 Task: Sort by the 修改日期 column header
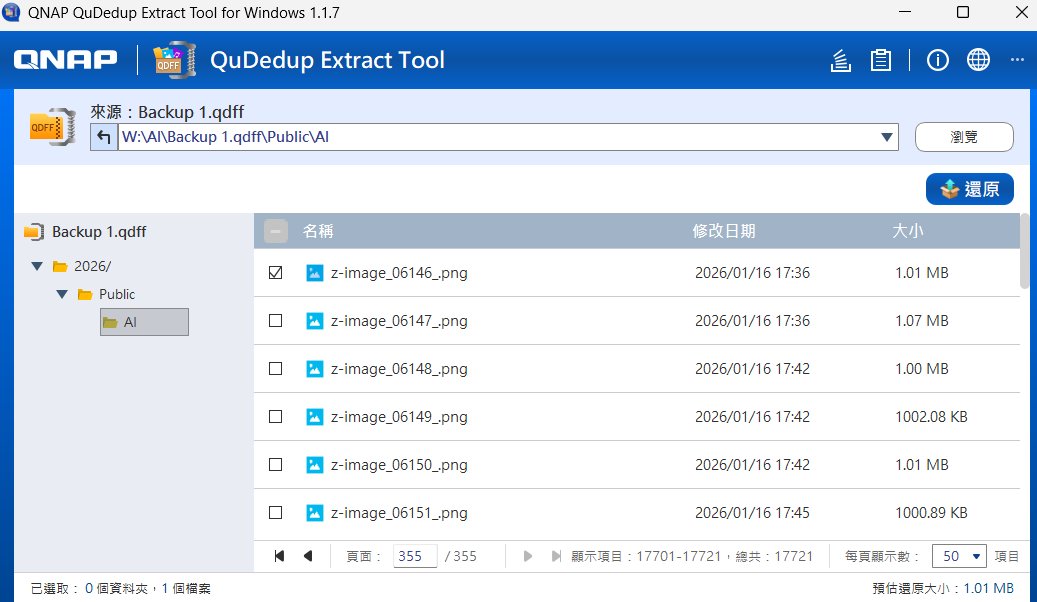point(724,232)
